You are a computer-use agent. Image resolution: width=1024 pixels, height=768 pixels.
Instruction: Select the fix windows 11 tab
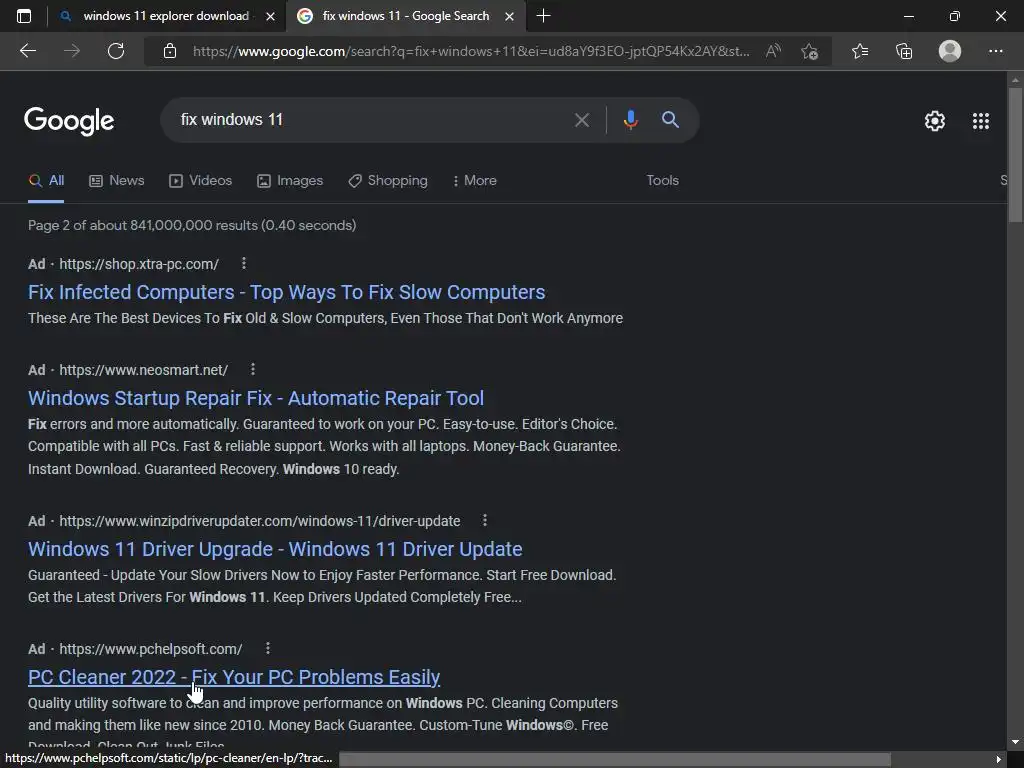[x=405, y=16]
